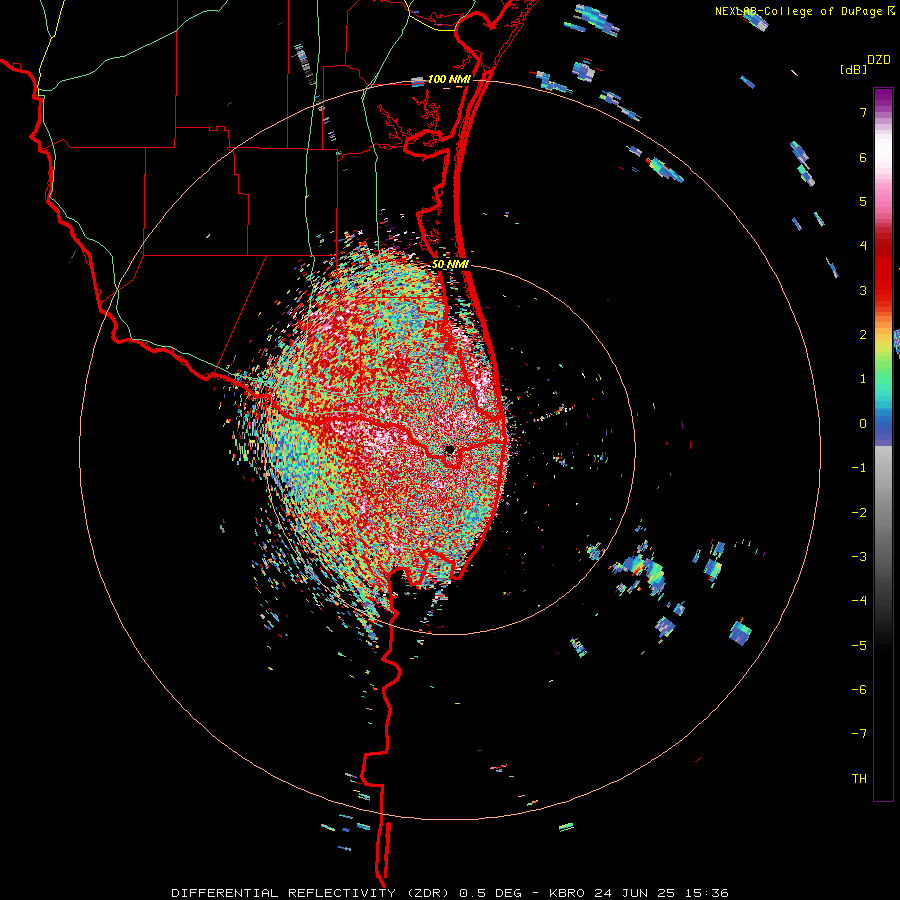Click the -5 value on color scale
This screenshot has height=900, width=900.
(x=859, y=646)
